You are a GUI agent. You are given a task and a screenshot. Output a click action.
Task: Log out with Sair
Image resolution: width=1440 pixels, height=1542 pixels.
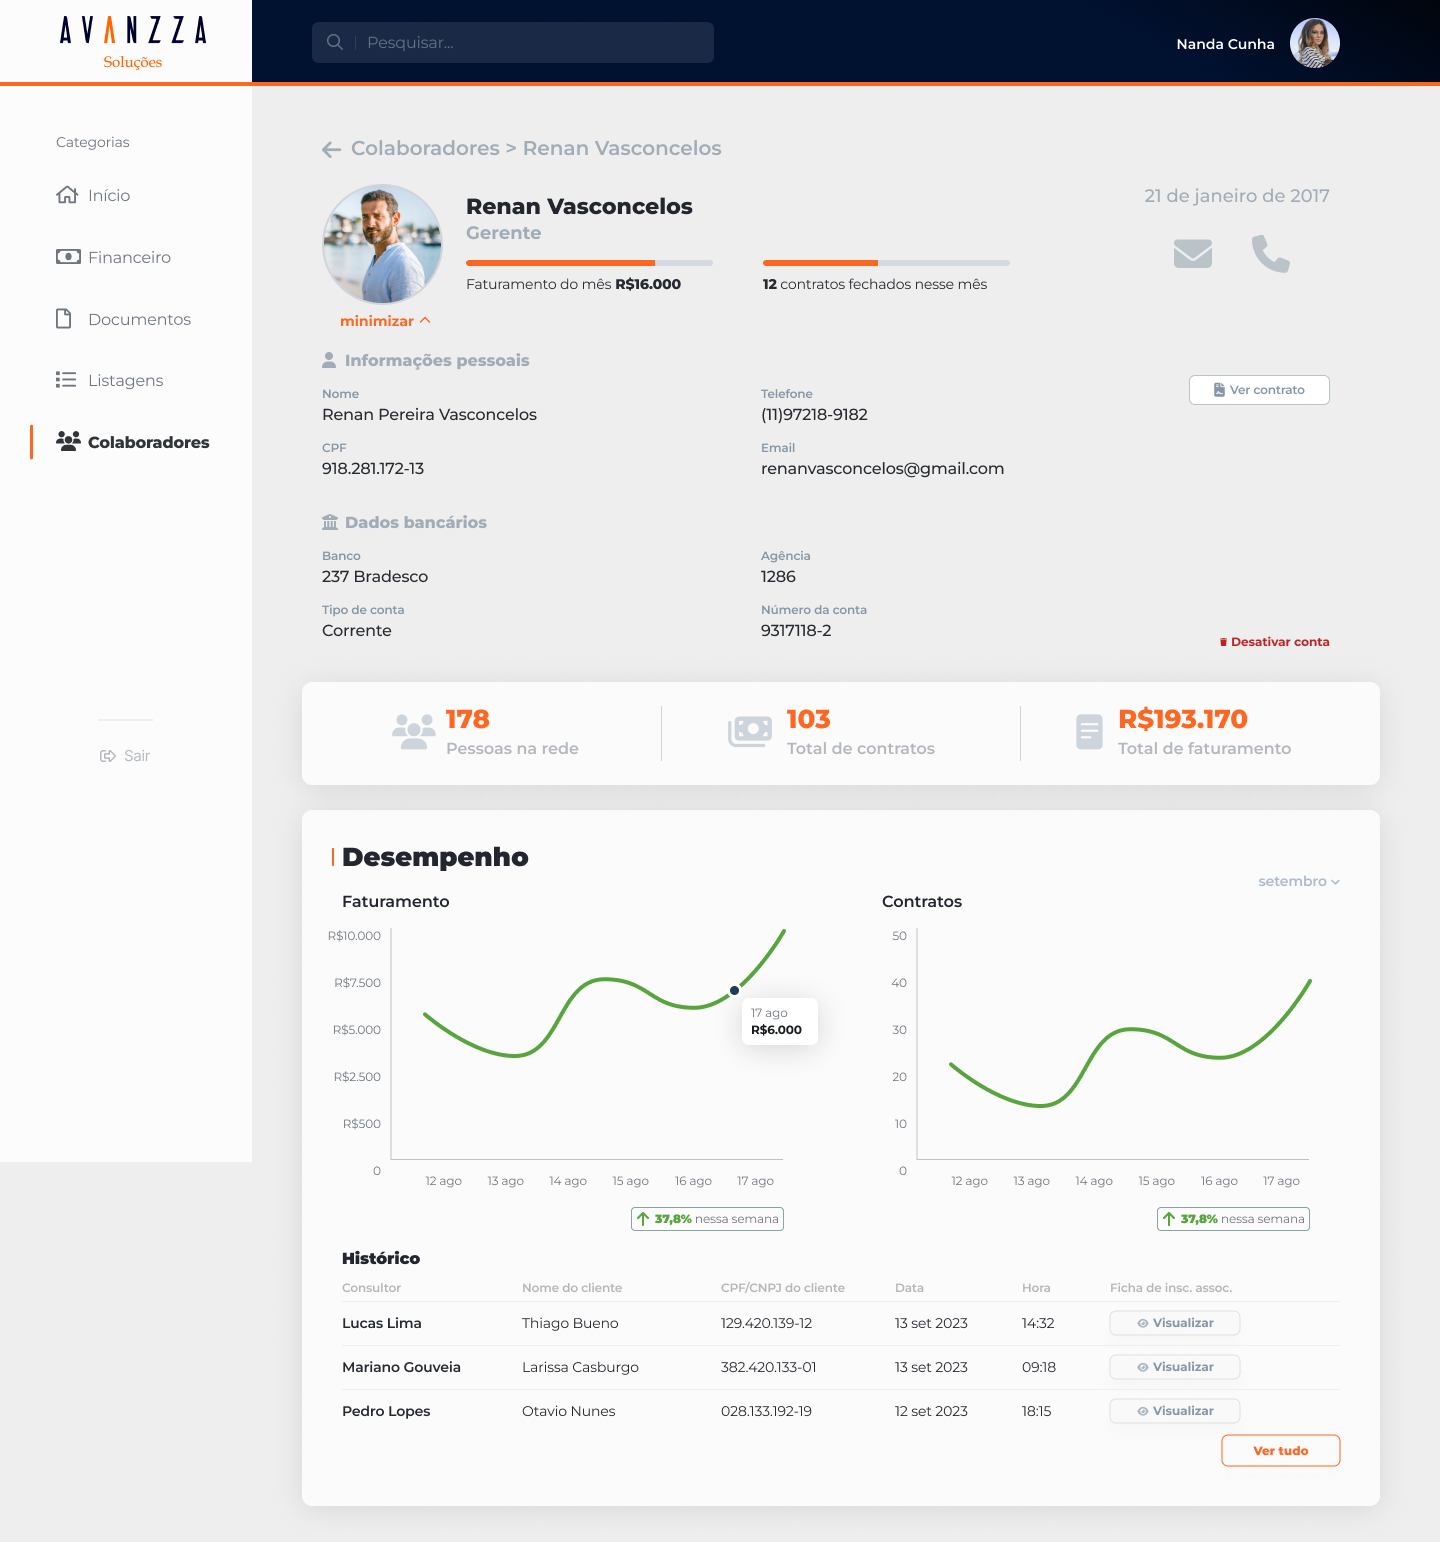(125, 756)
